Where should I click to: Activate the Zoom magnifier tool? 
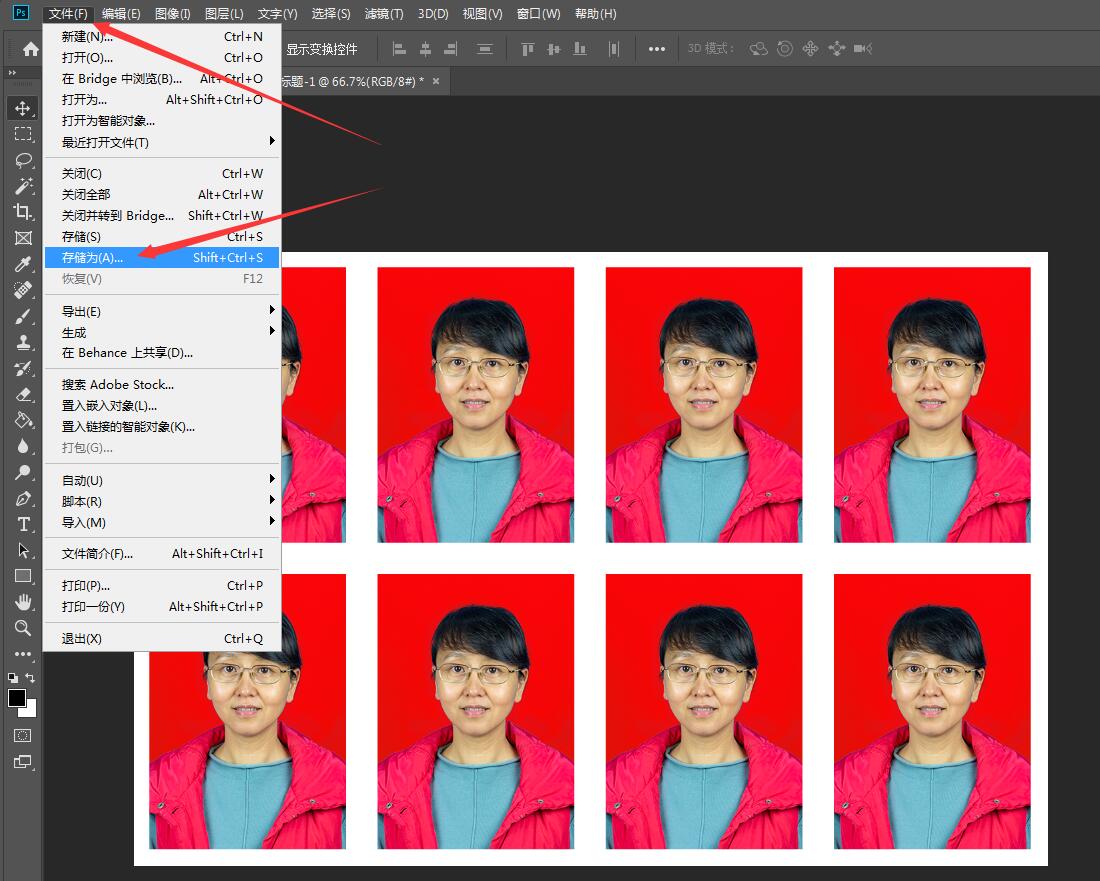click(x=22, y=628)
